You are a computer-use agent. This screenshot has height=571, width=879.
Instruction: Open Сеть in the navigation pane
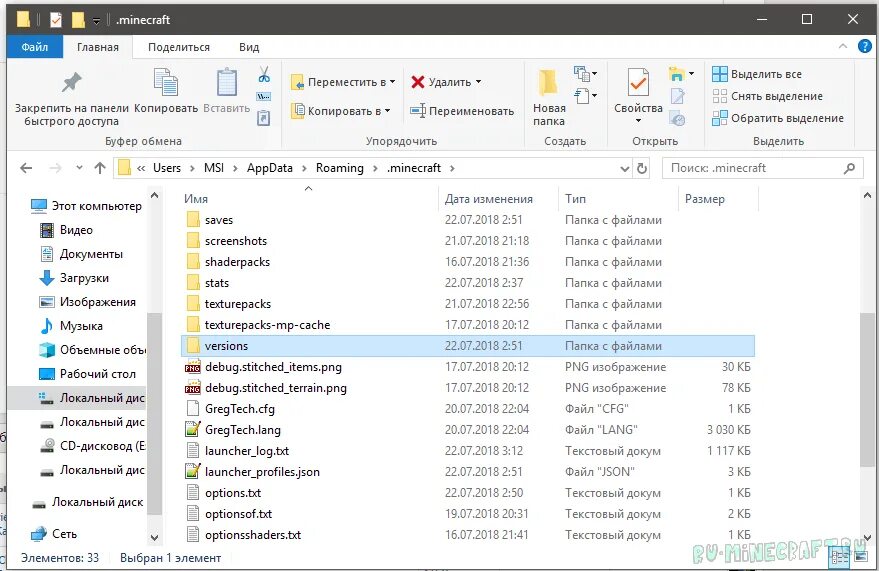[x=54, y=534]
